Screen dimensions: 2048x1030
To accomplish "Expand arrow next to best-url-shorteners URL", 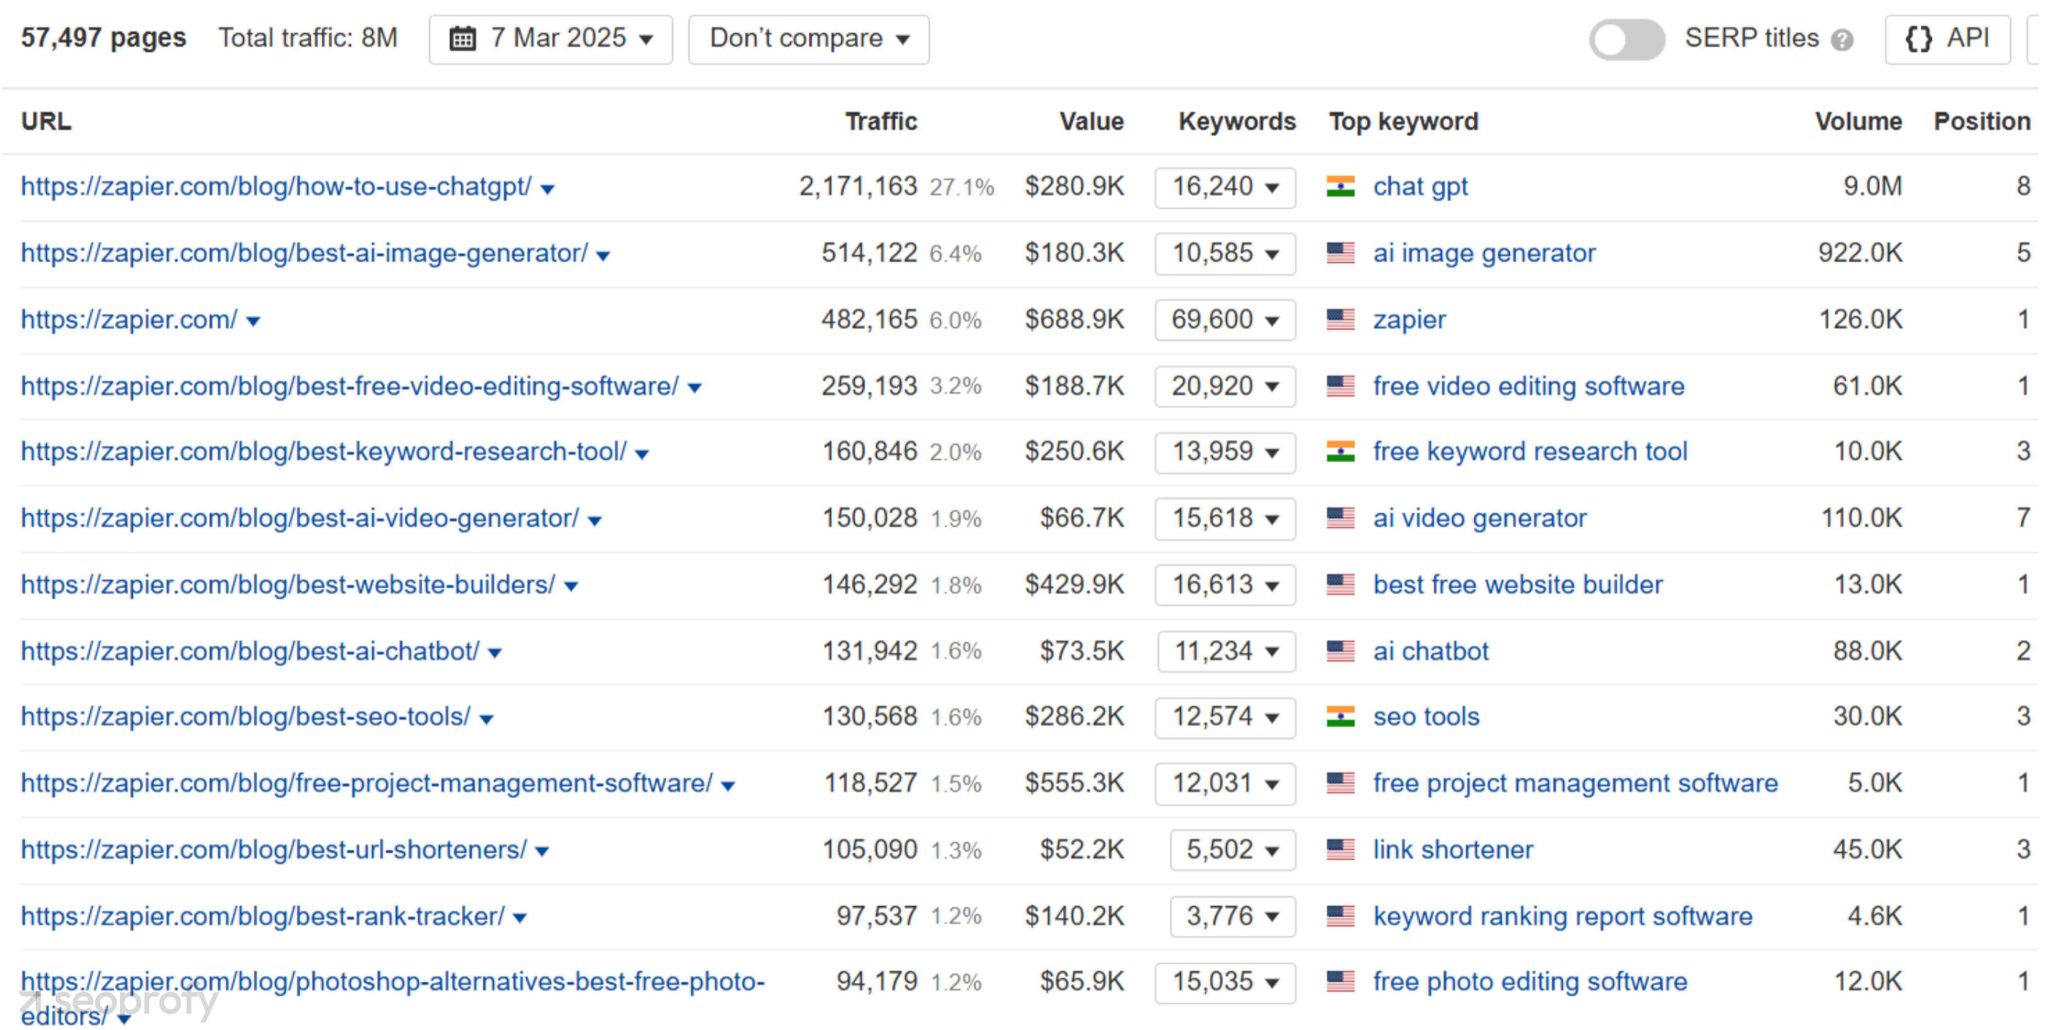I will [x=542, y=852].
